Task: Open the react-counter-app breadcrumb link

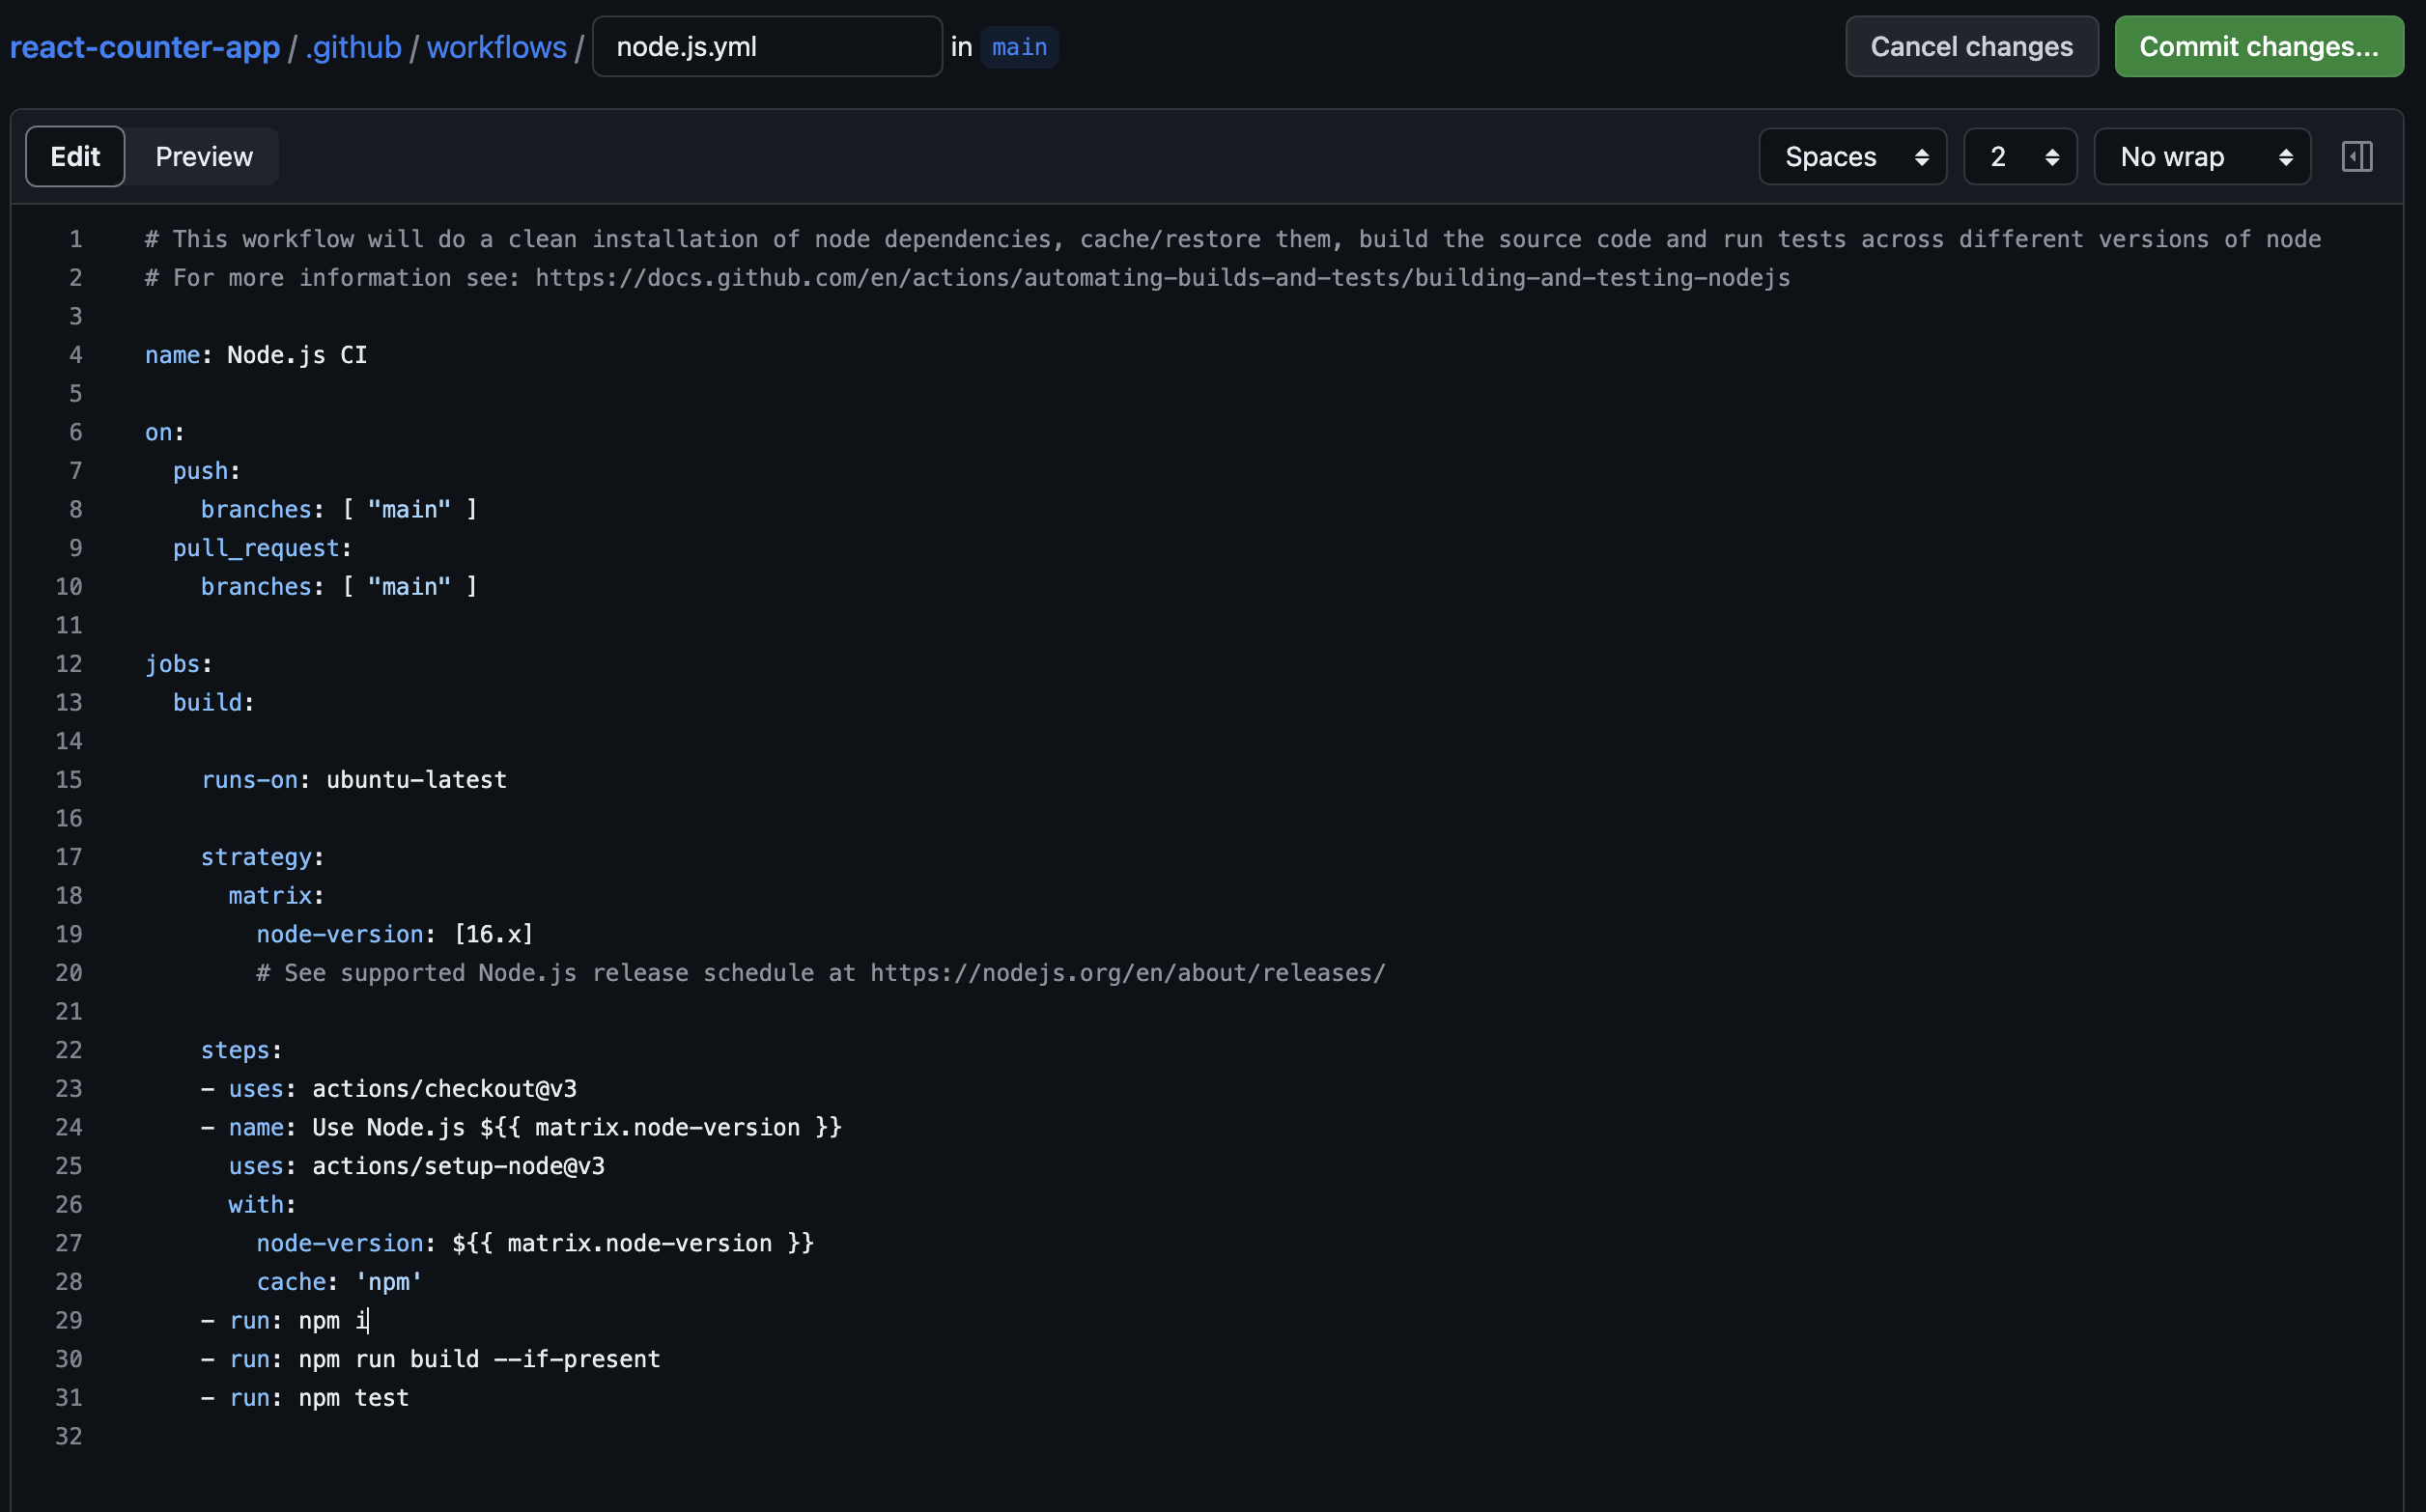Action: point(145,47)
